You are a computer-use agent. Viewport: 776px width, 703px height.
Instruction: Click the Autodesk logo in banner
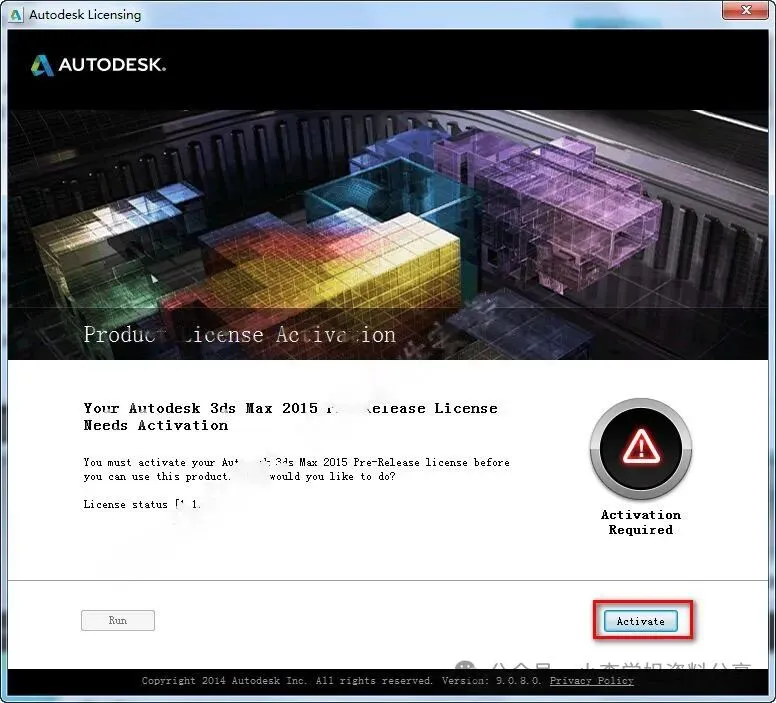98,65
